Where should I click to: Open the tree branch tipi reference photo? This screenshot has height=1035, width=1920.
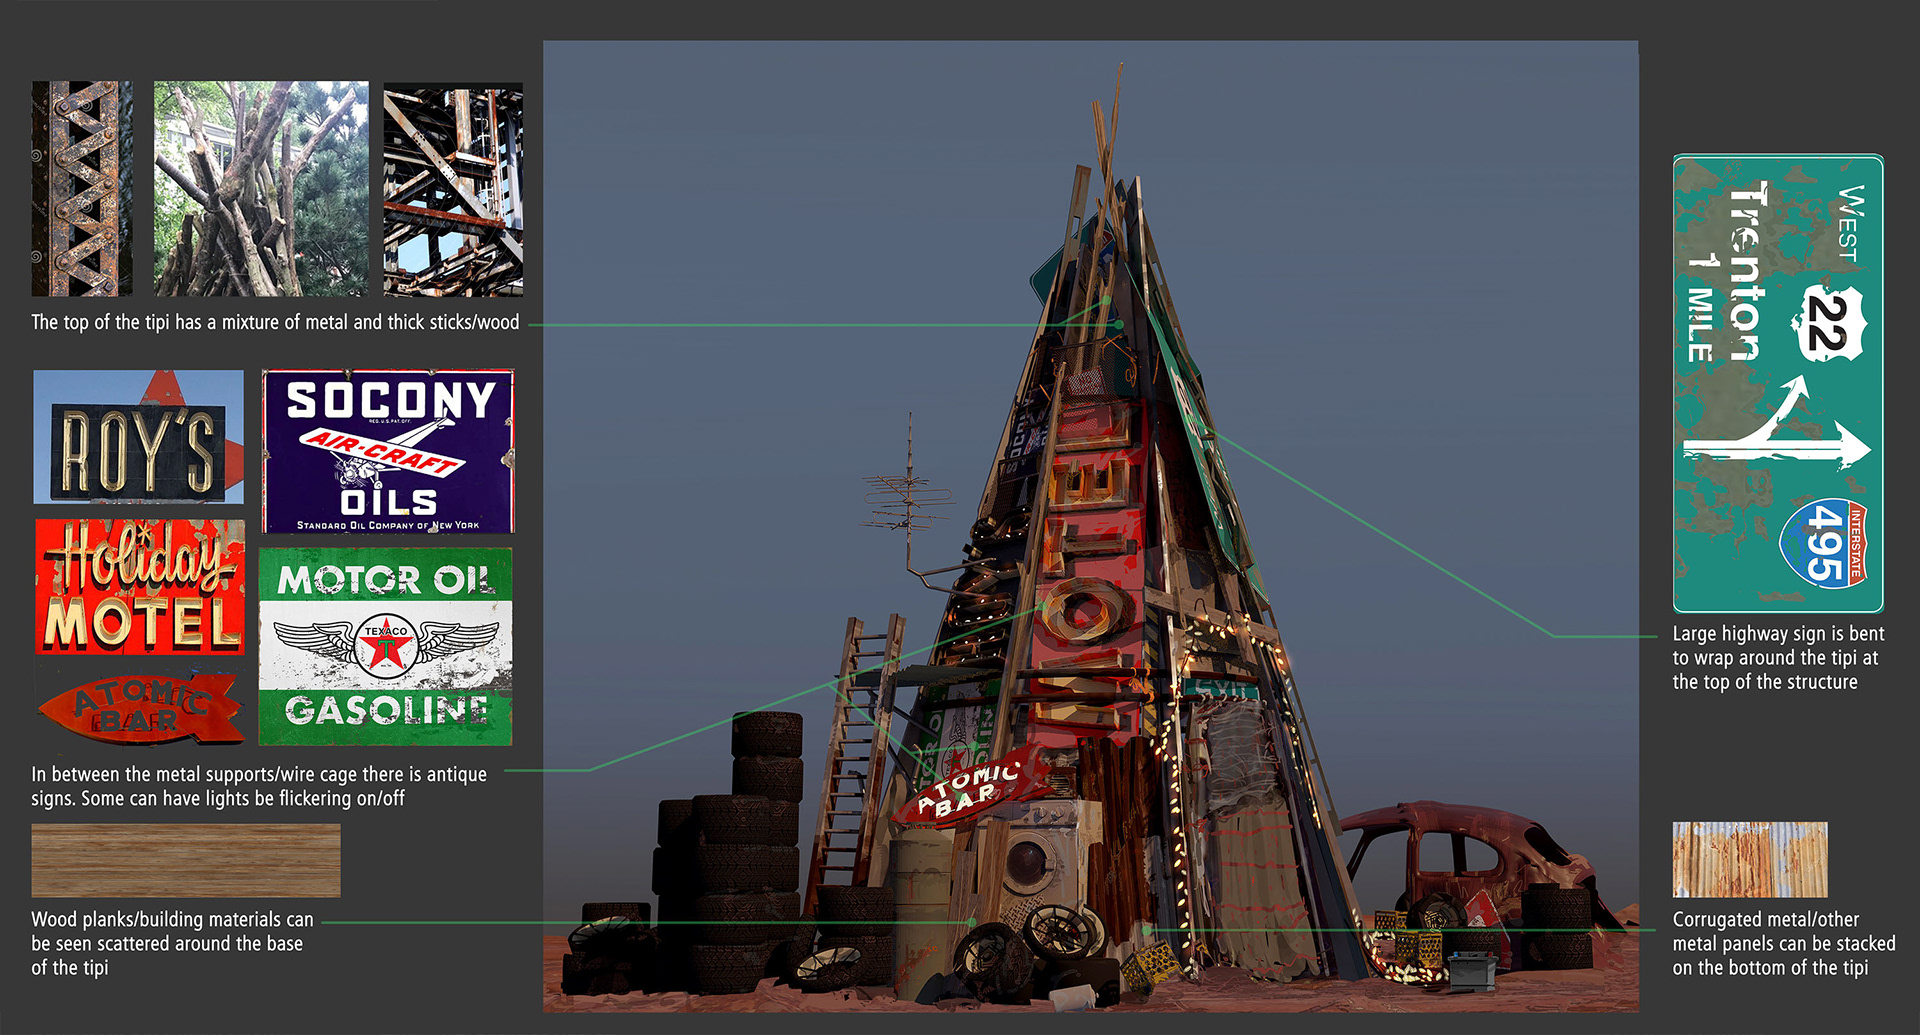tap(261, 189)
